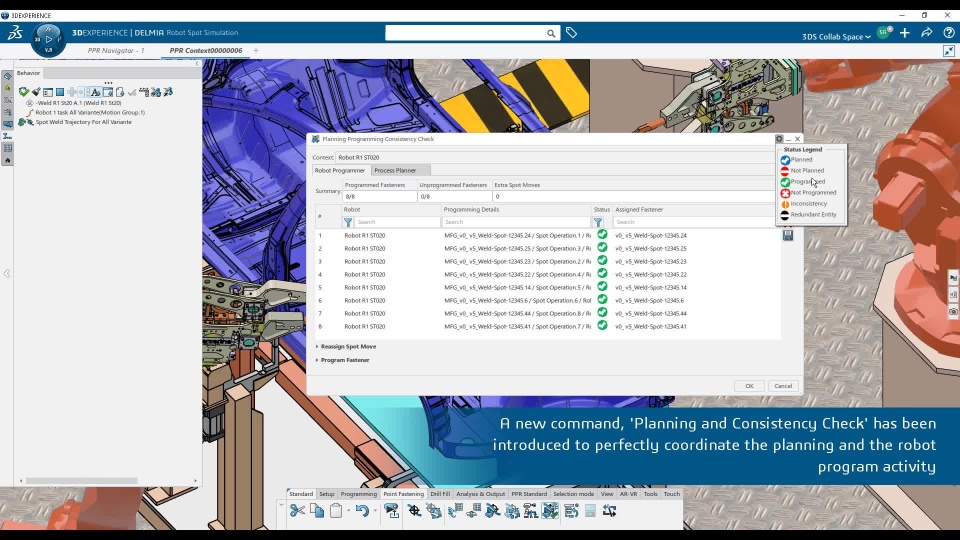Open the Point Fastening toolbar tab

403,494
